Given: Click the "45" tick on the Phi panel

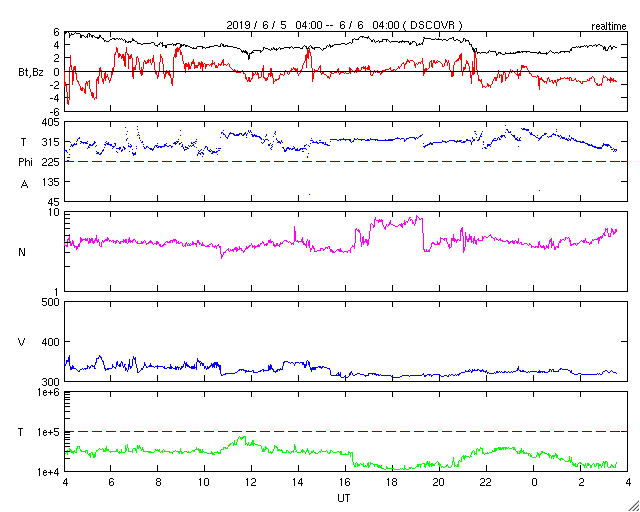Looking at the screenshot, I should click(x=53, y=202).
